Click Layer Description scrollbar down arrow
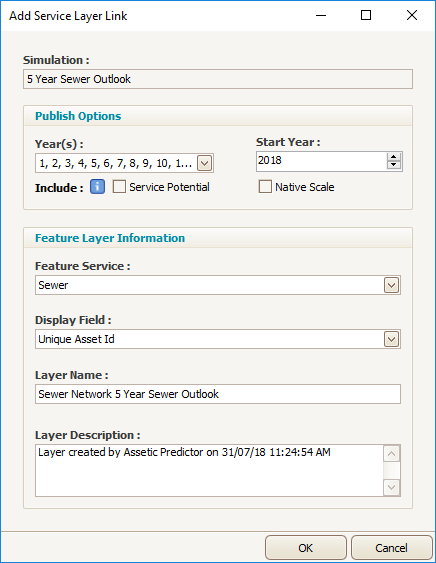The width and height of the screenshot is (436, 563). coord(391,487)
